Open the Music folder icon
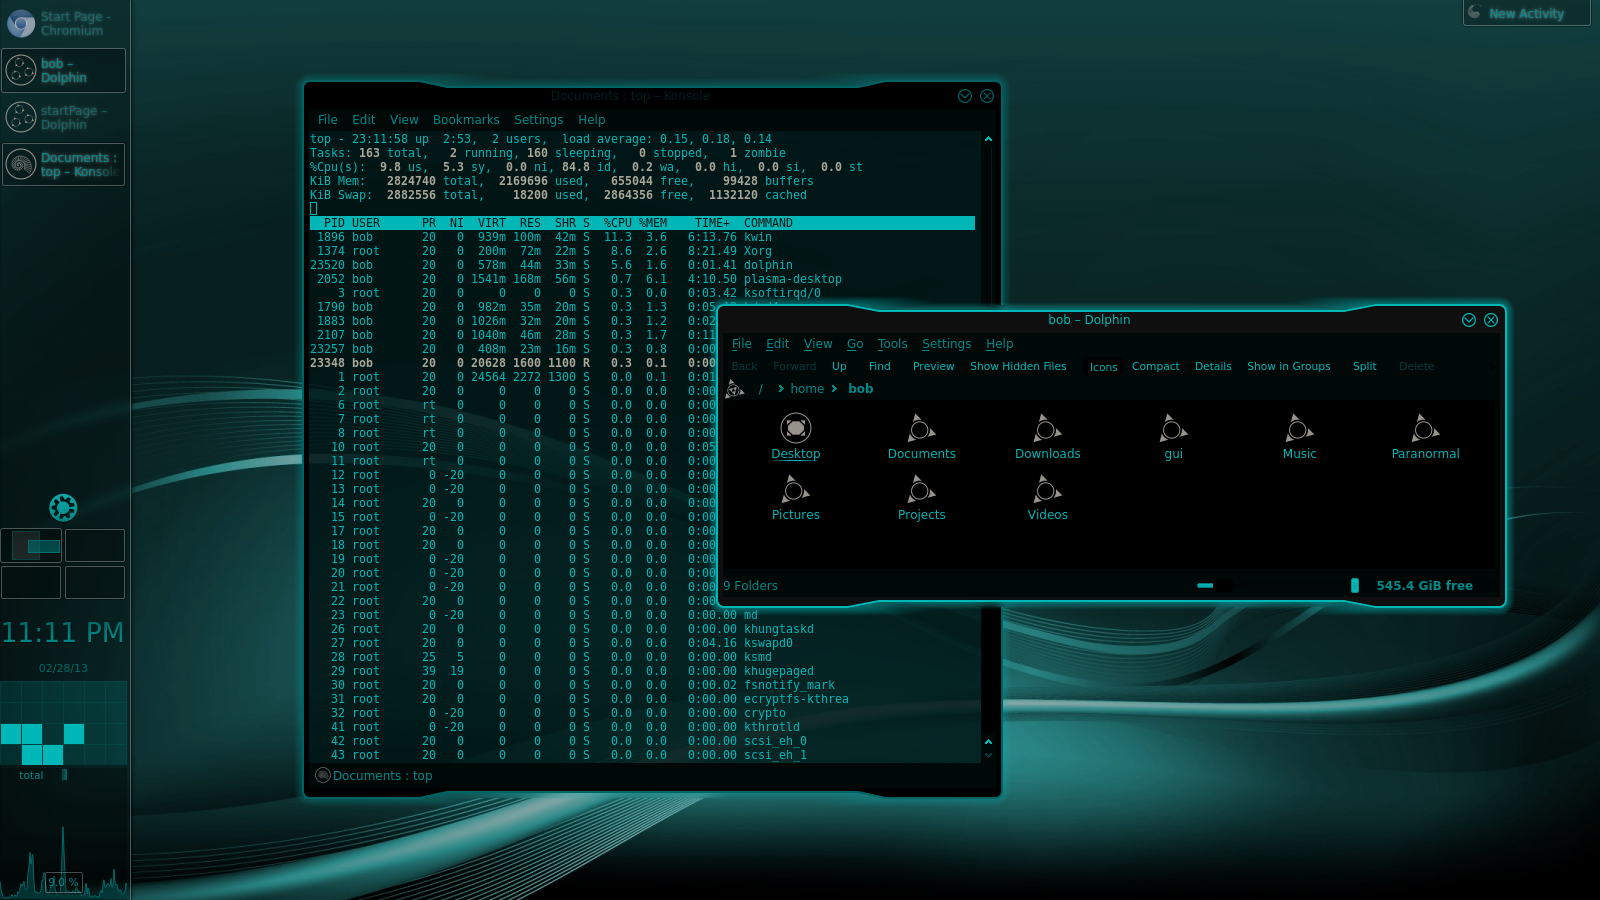 pos(1299,429)
